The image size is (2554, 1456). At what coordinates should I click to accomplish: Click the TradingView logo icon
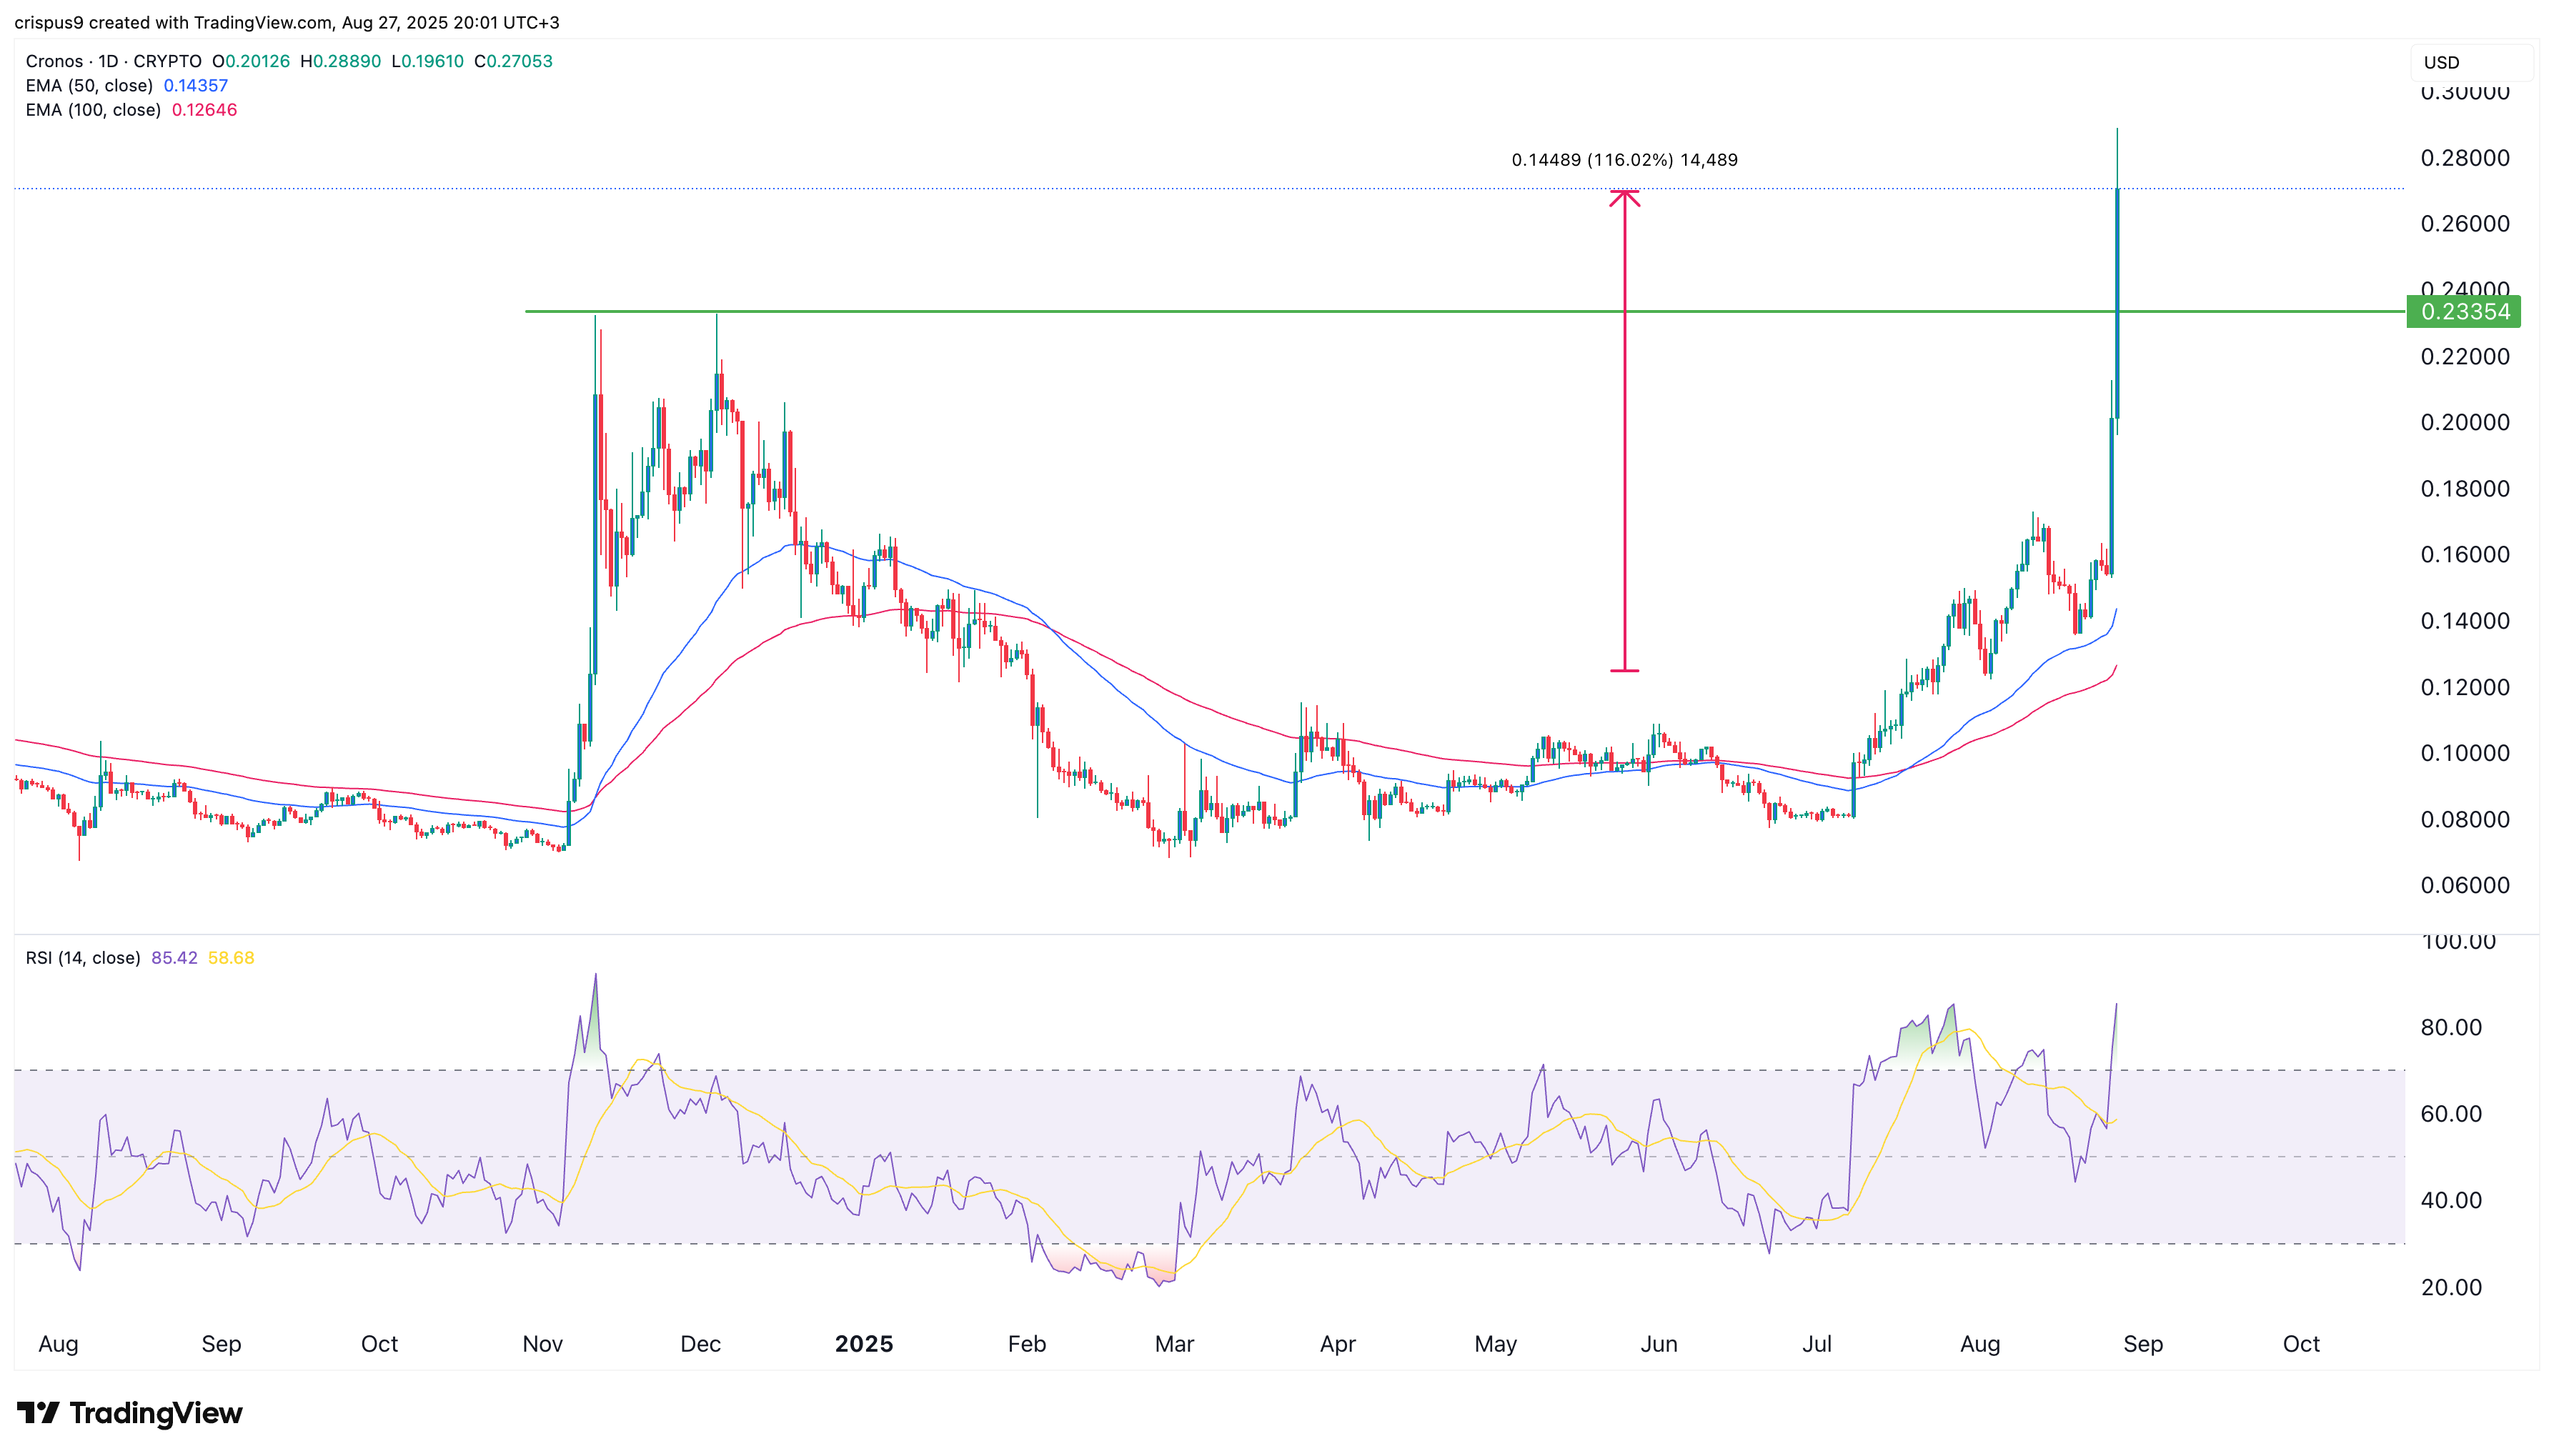coord(38,1412)
